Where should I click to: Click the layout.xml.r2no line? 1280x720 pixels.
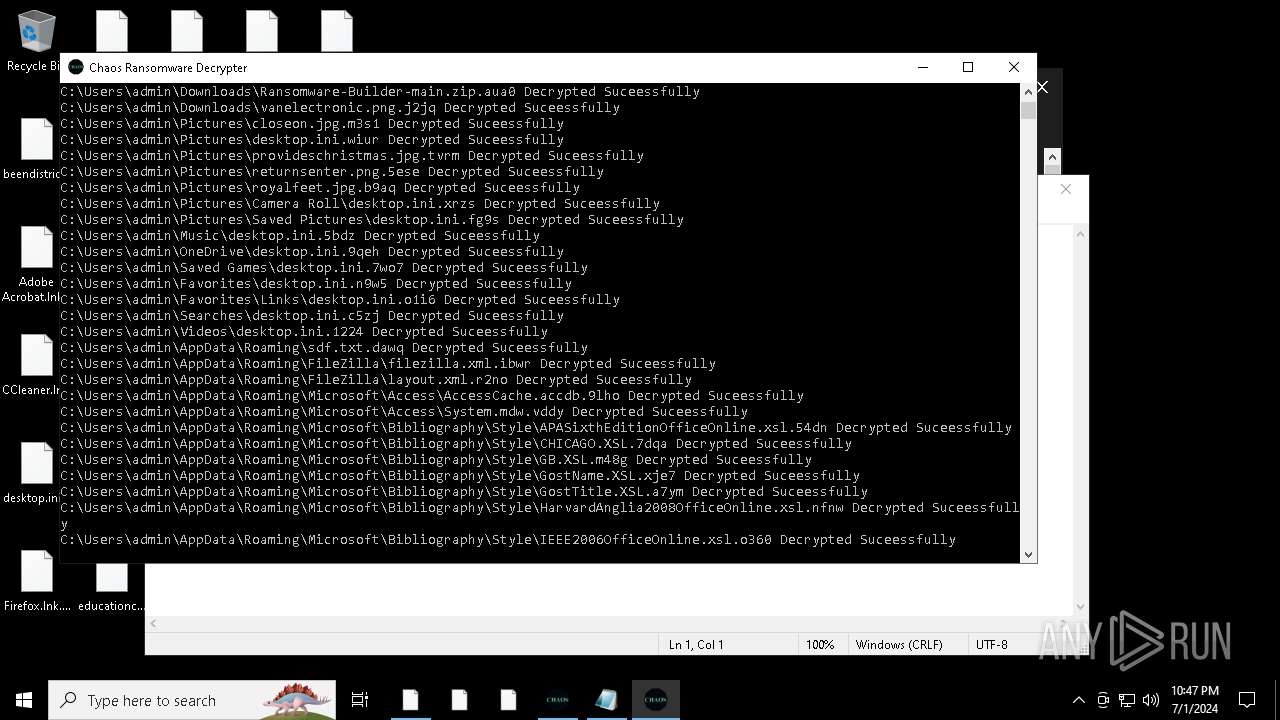click(x=376, y=379)
